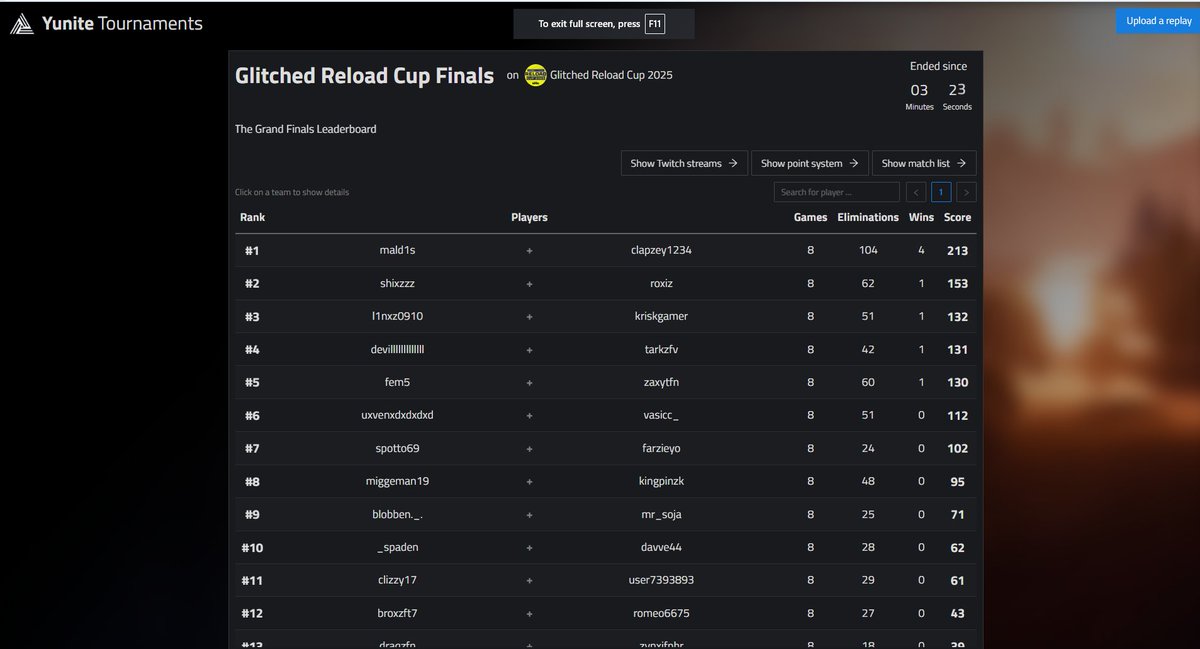Viewport: 1200px width, 649px height.
Task: Expand team row of fem5
Action: (x=606, y=382)
